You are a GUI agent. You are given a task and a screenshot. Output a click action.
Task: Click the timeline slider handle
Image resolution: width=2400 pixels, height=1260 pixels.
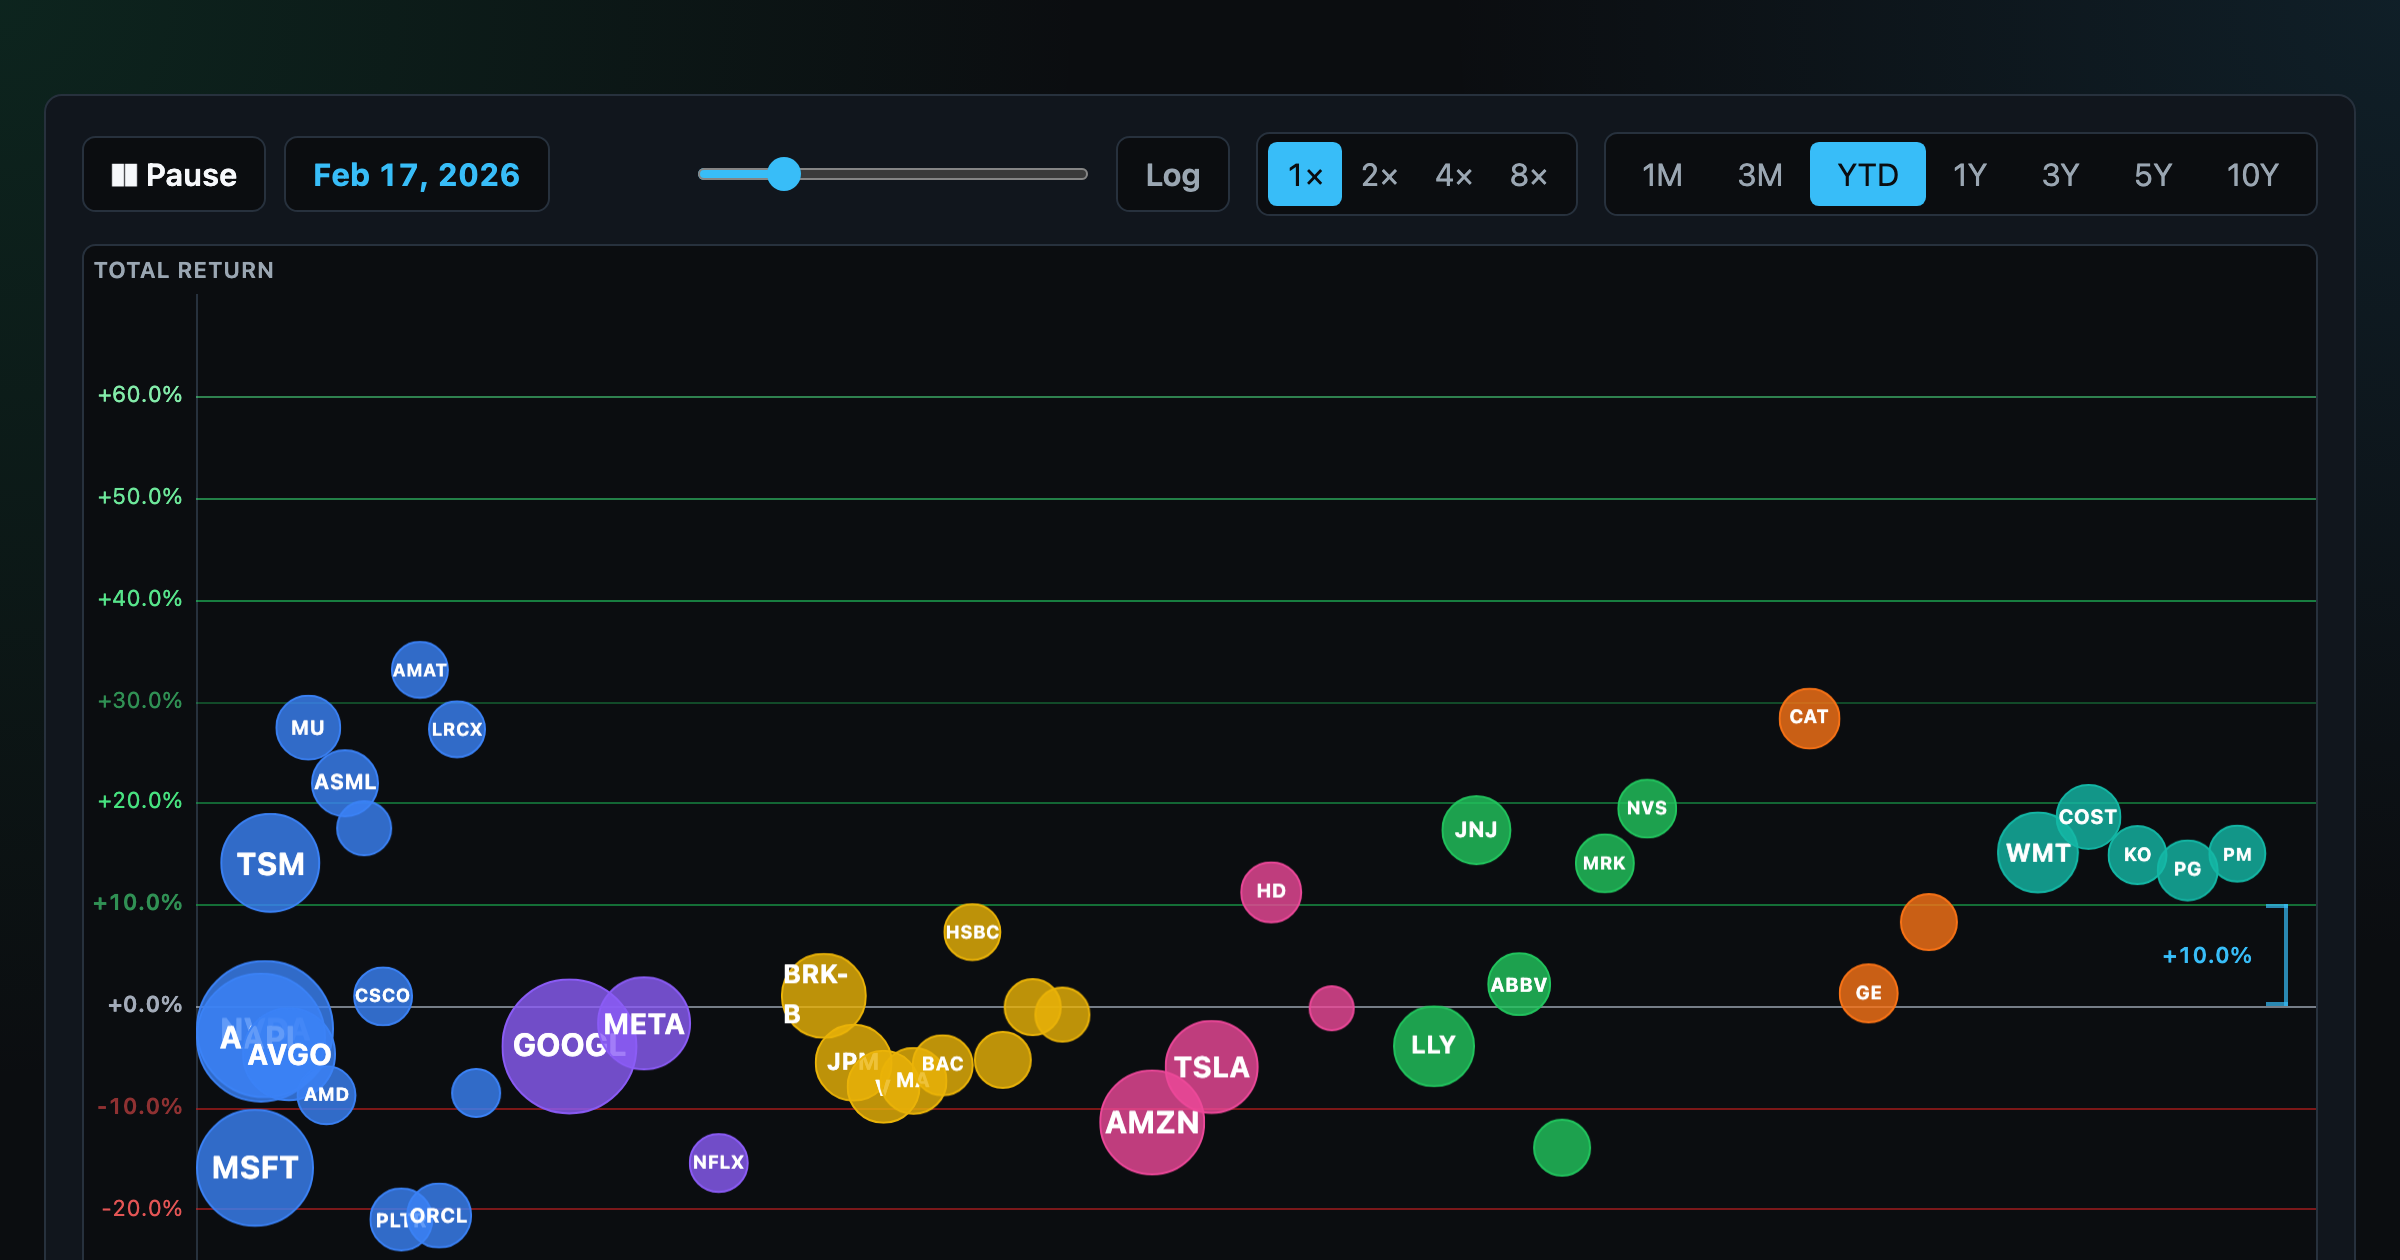pyautogui.click(x=784, y=174)
